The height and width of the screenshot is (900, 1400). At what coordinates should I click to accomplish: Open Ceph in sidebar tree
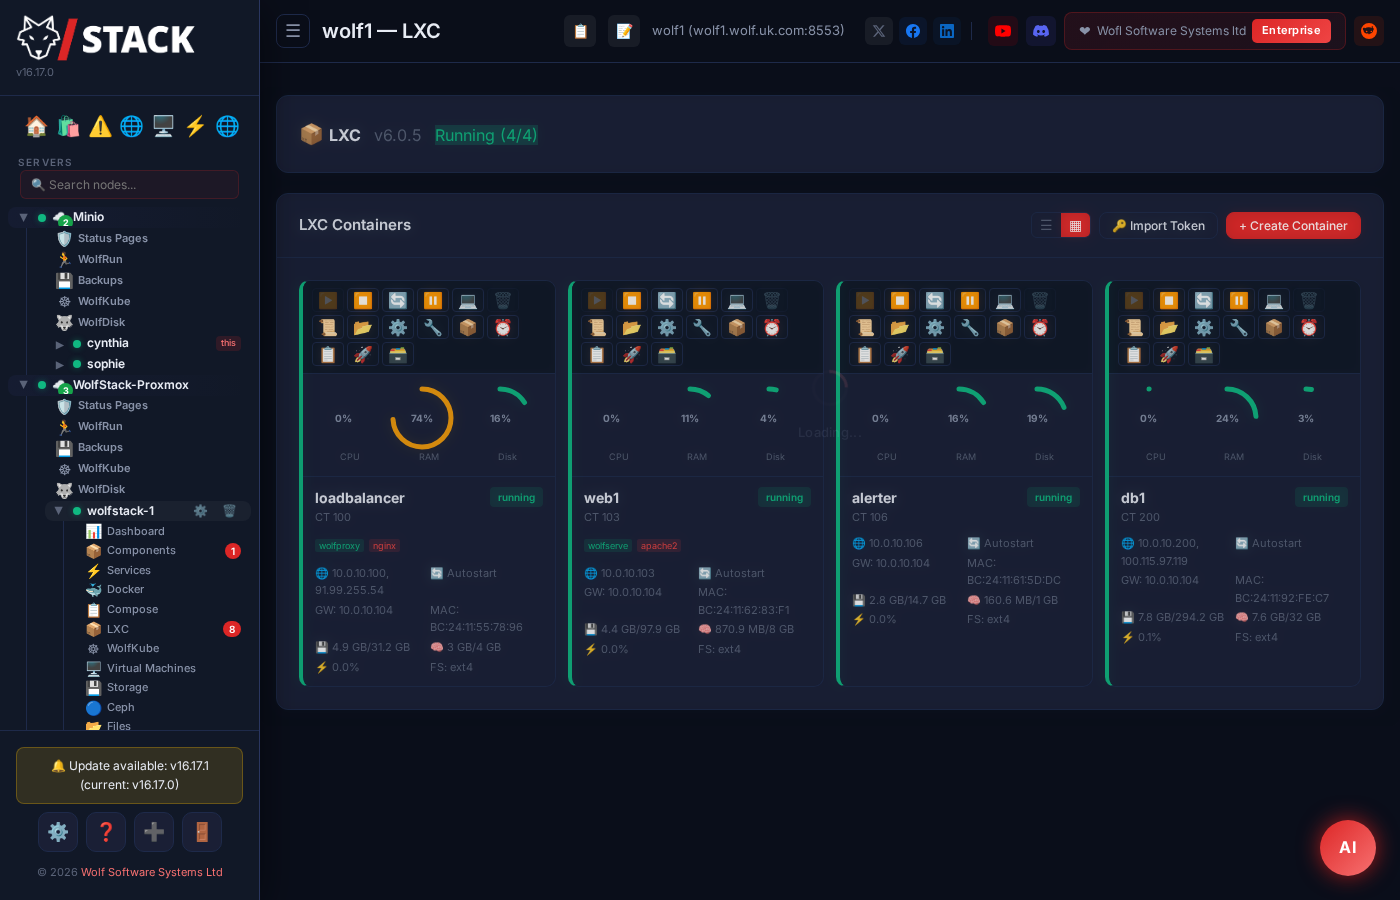tap(120, 707)
